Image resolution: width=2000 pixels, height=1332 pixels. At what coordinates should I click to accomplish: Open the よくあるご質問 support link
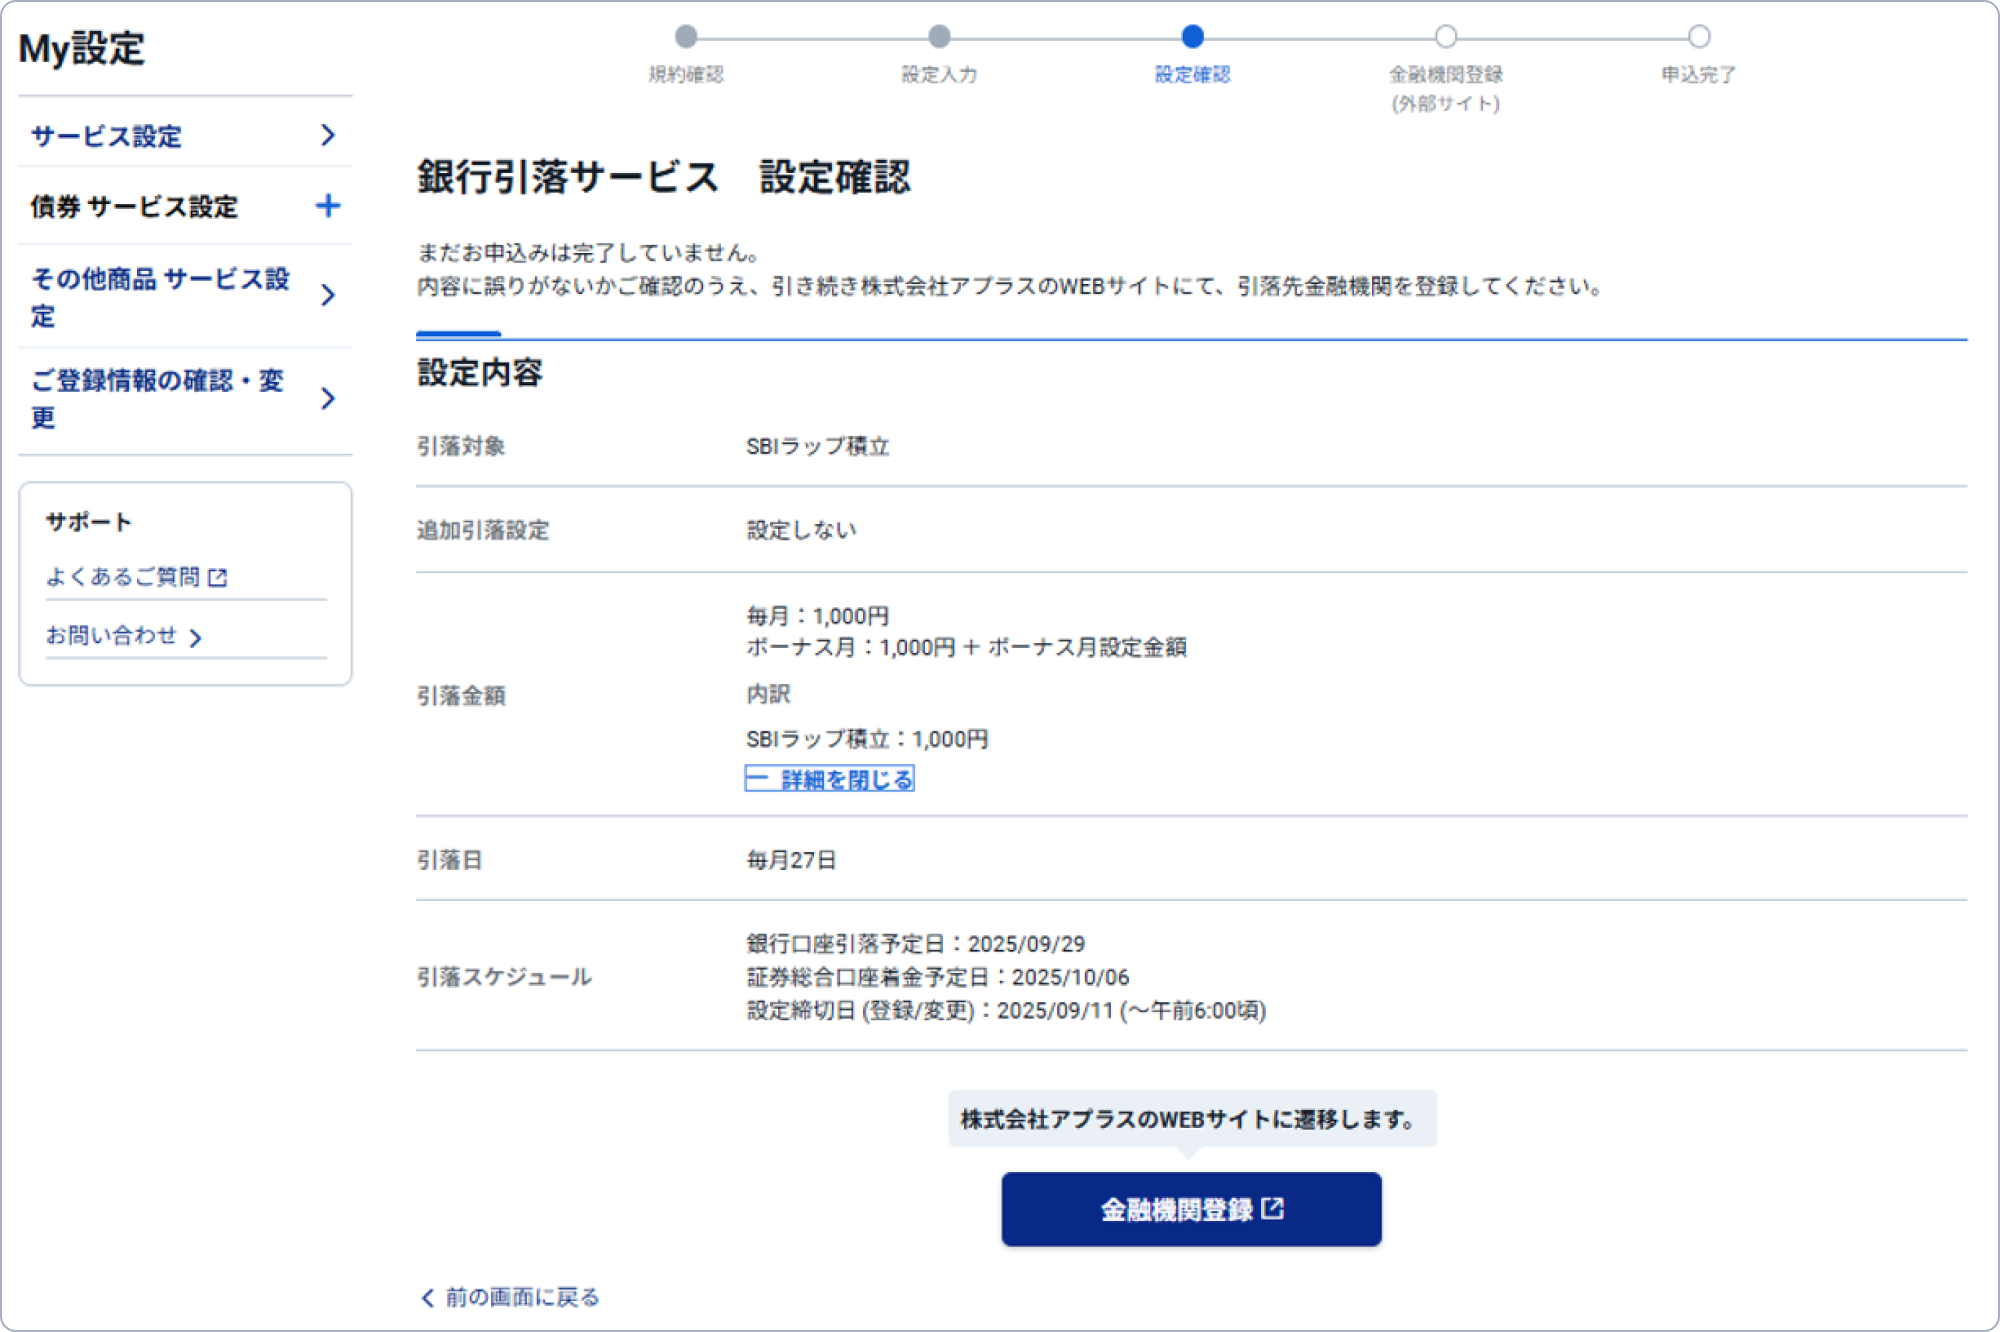click(123, 577)
